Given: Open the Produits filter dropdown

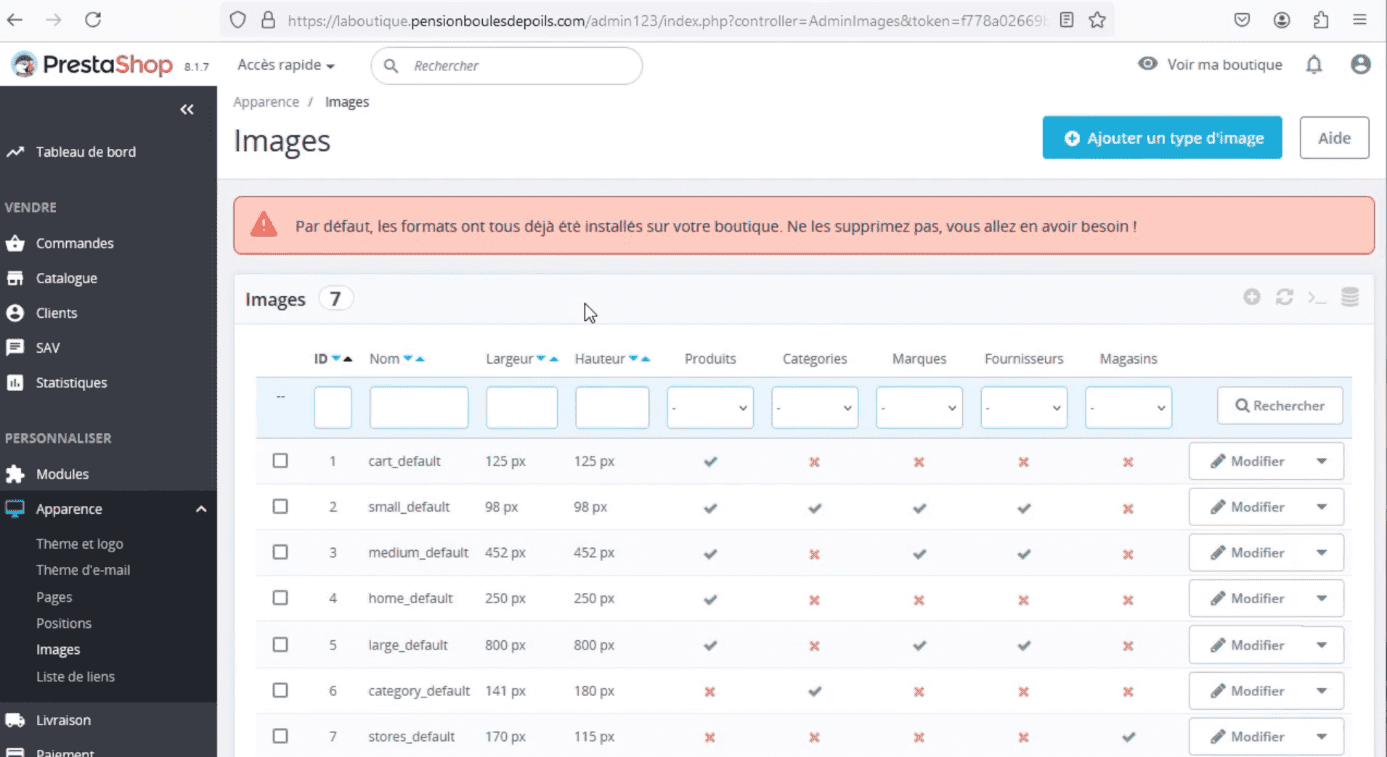Looking at the screenshot, I should 710,407.
